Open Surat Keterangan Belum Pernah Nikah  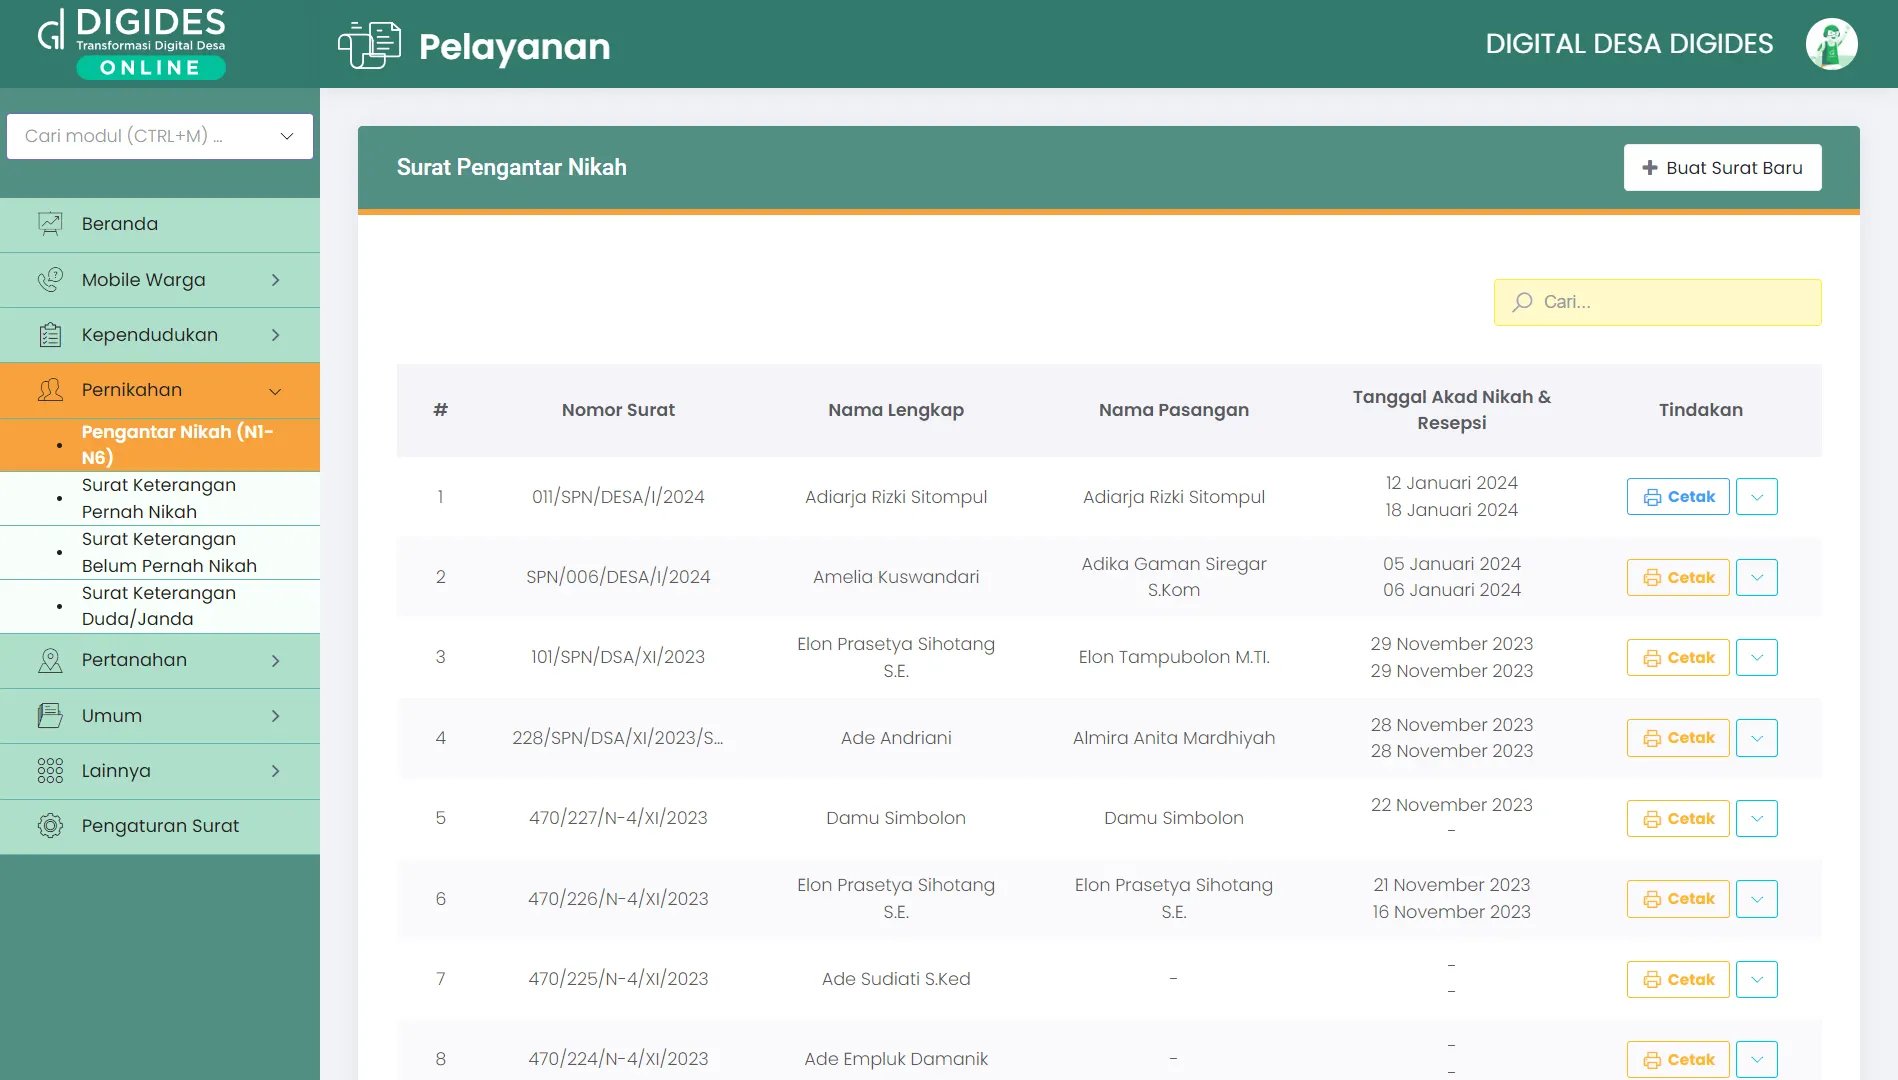coord(160,552)
